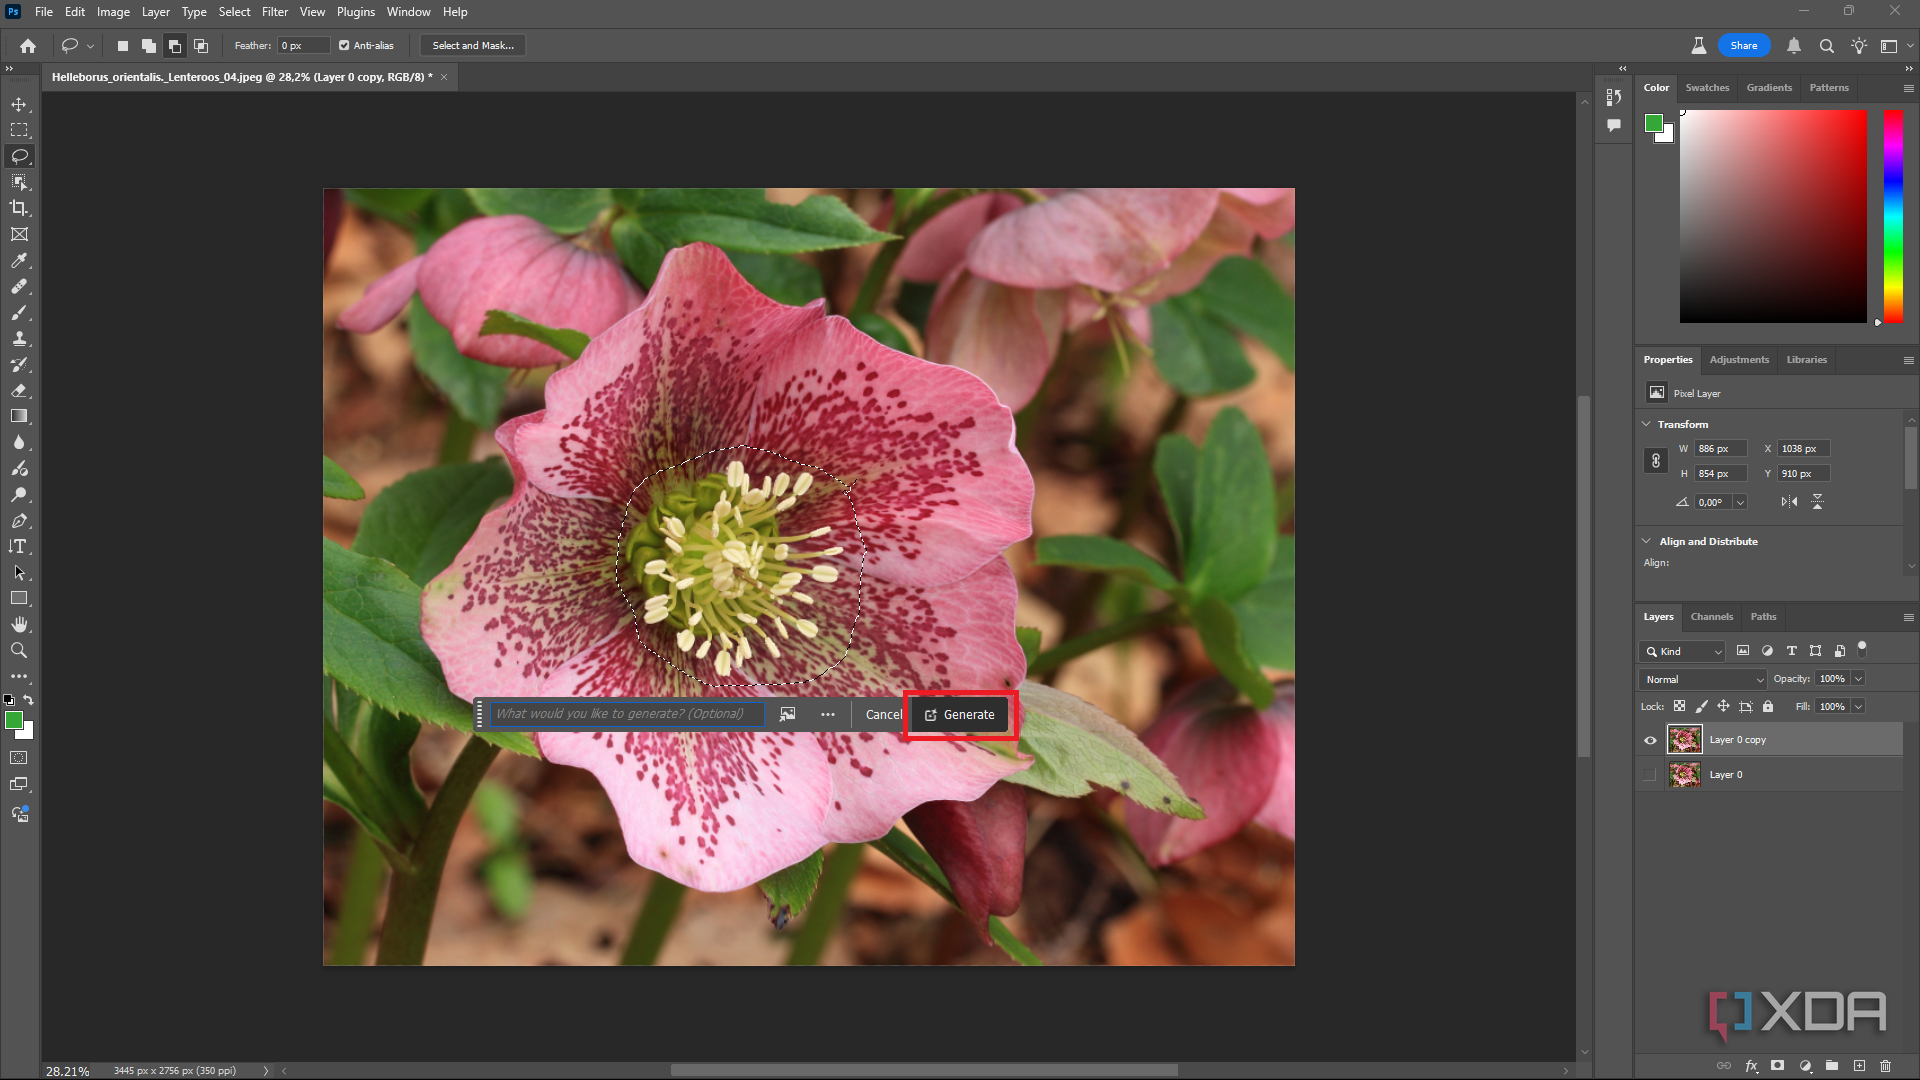Switch to the Channels tab

pos(1712,617)
